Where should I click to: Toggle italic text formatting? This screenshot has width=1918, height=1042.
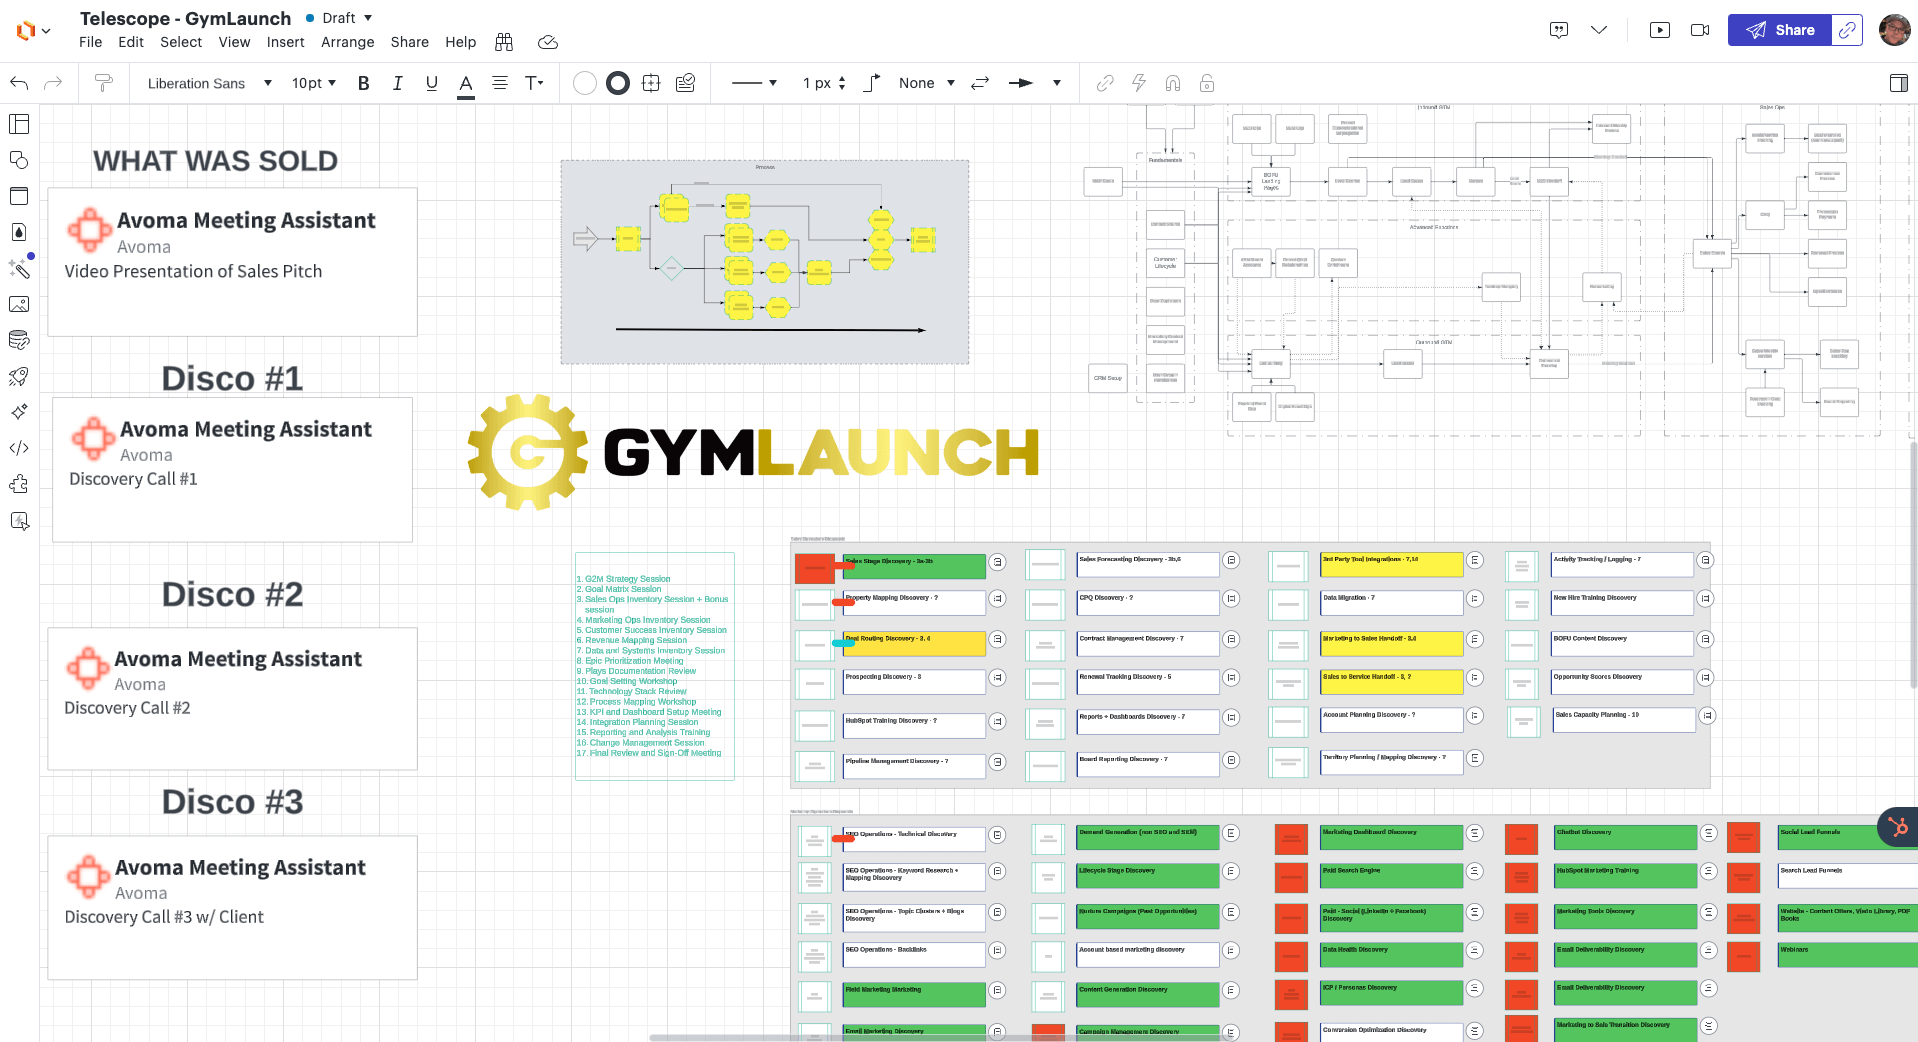tap(397, 83)
